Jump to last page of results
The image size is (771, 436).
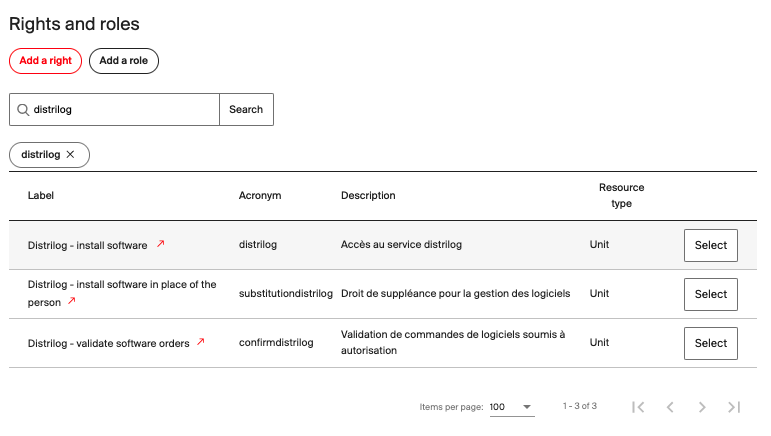pyautogui.click(x=734, y=407)
